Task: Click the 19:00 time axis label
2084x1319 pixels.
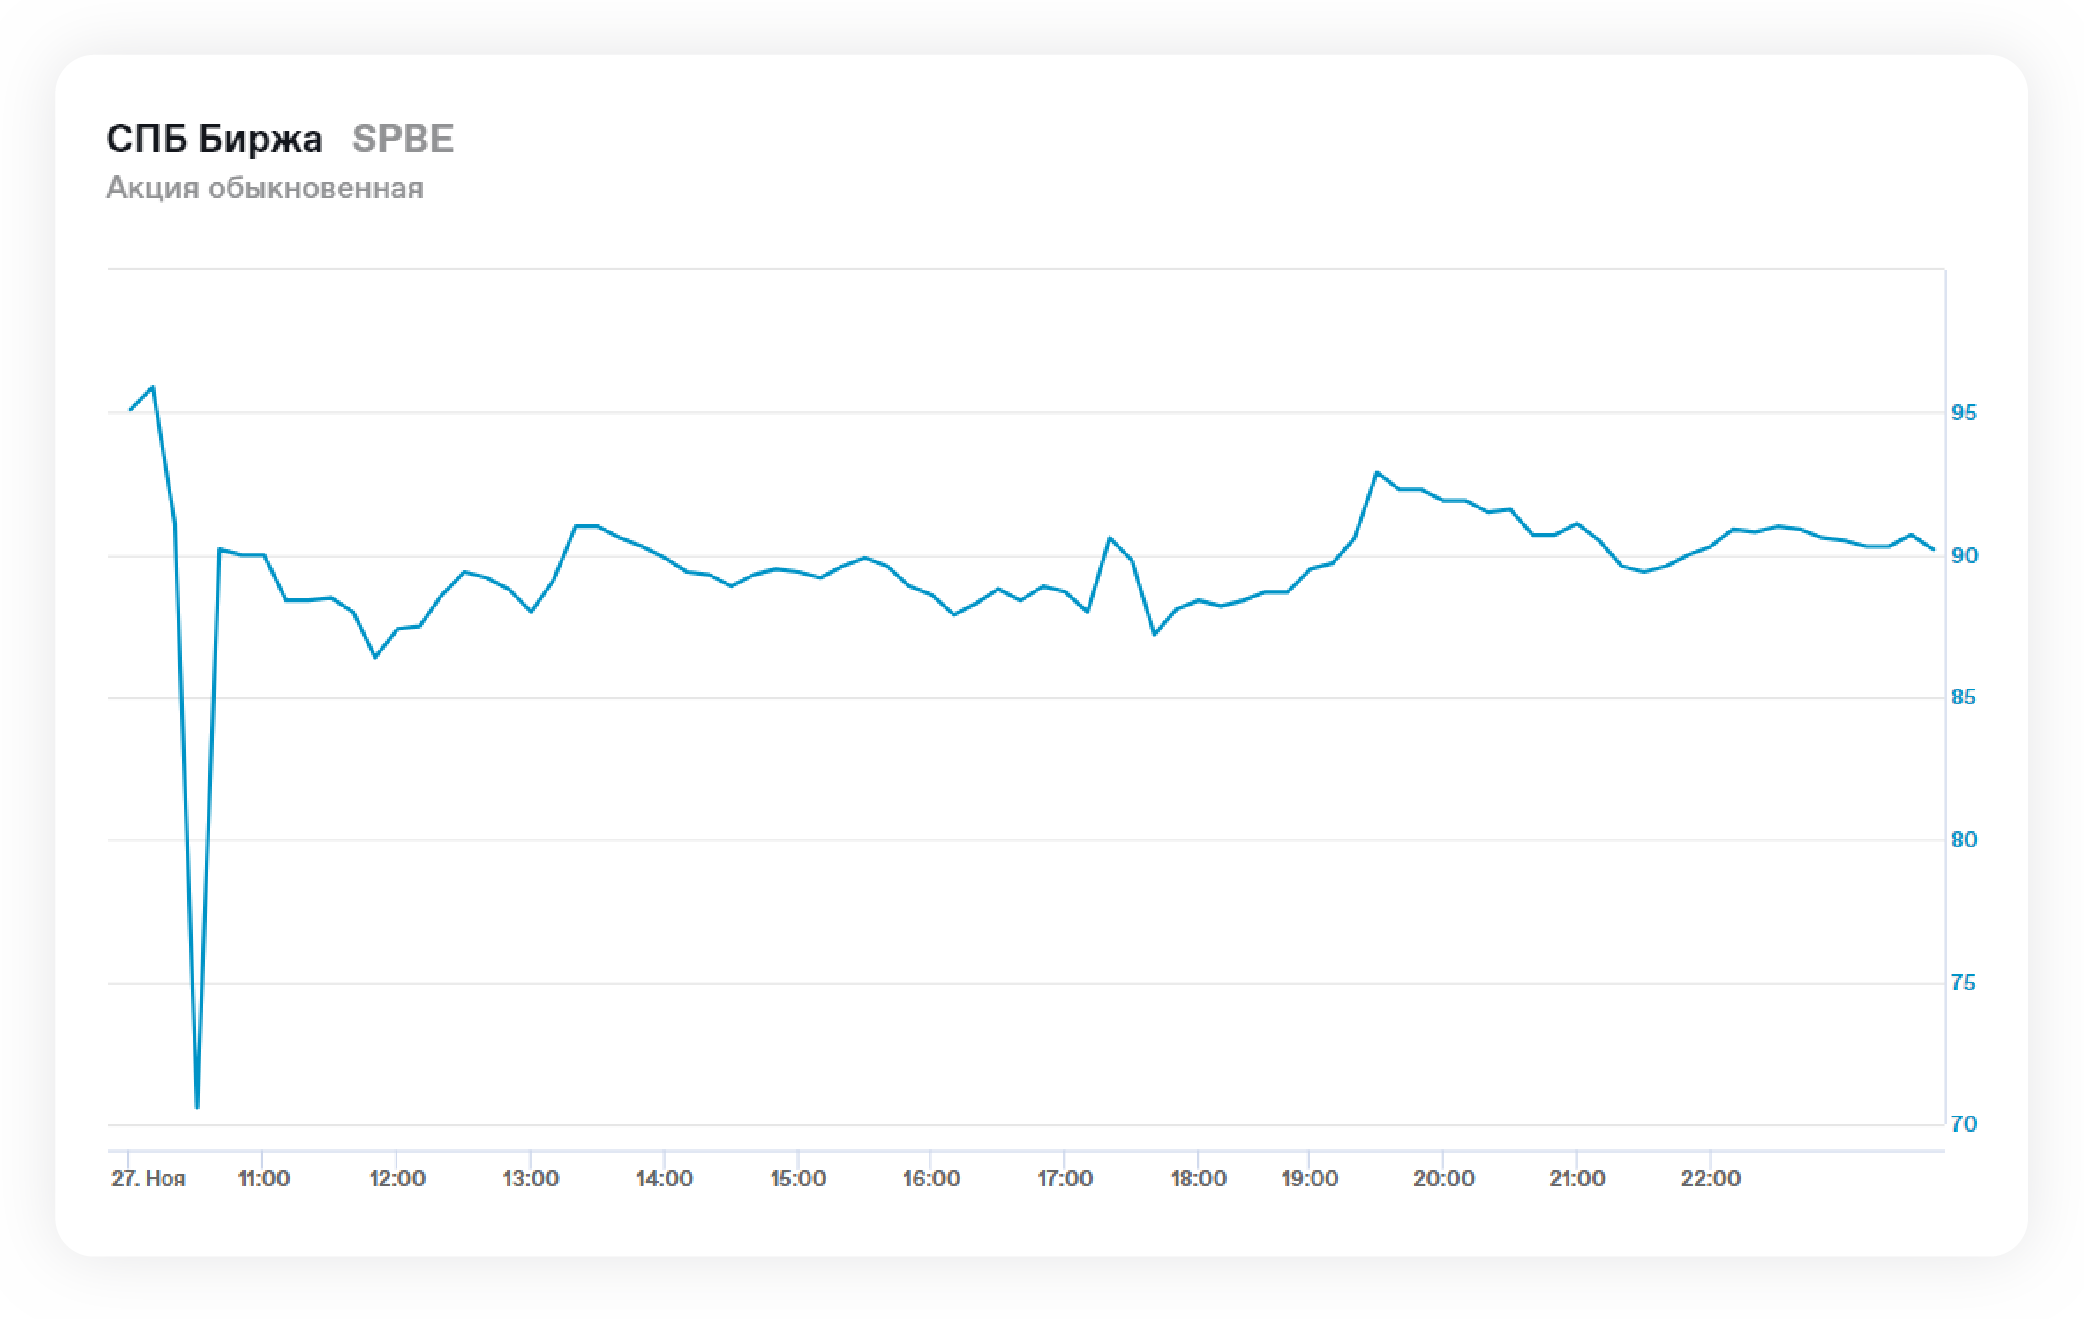Action: 1309,1178
